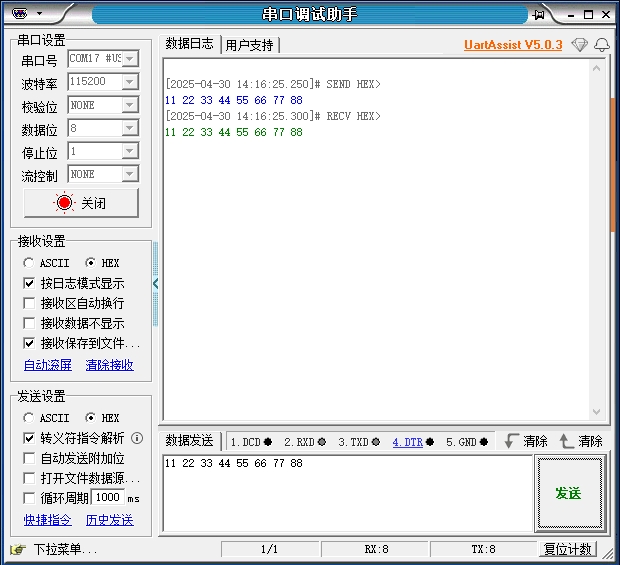Select HEX in 接收设置
Viewport: 620px width, 565px height.
click(102, 263)
